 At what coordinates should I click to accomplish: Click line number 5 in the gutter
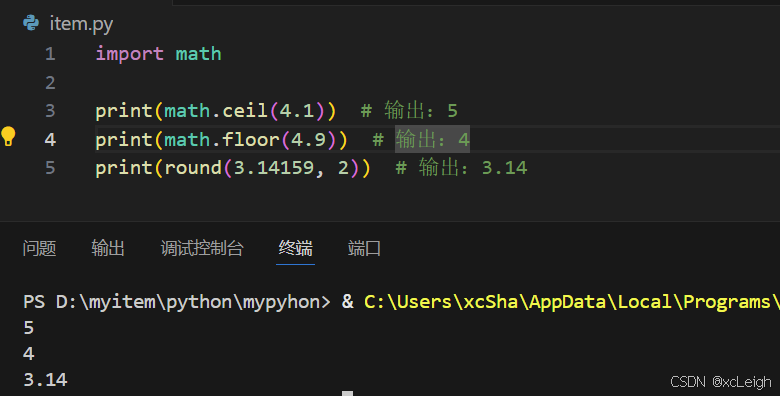coord(50,168)
